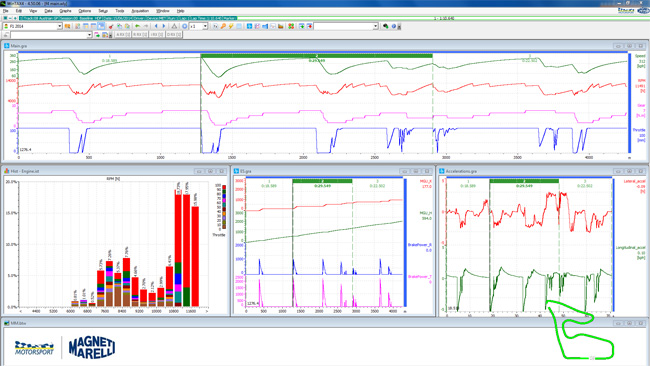
Task: Click the red and green four-square toolbar icon
Action: click(291, 26)
